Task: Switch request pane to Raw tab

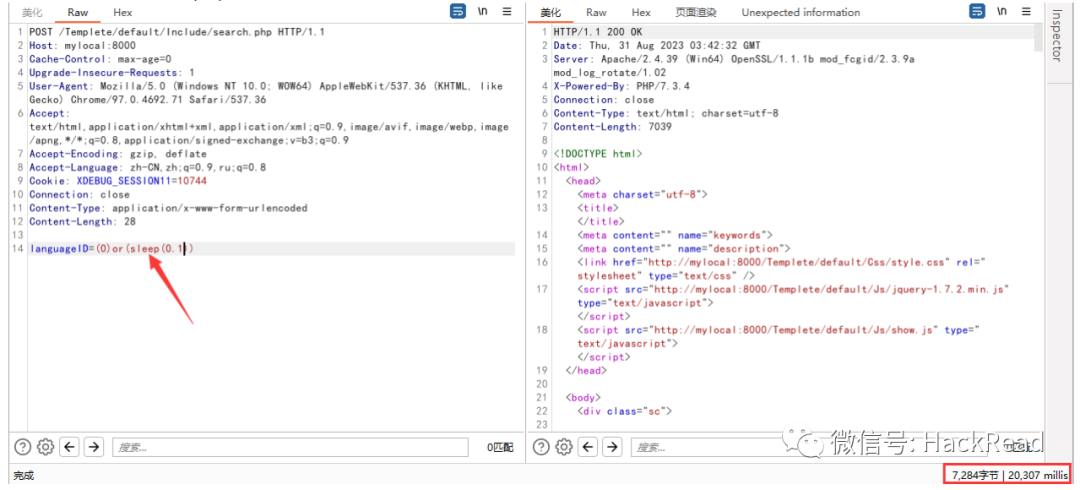Action: [77, 12]
